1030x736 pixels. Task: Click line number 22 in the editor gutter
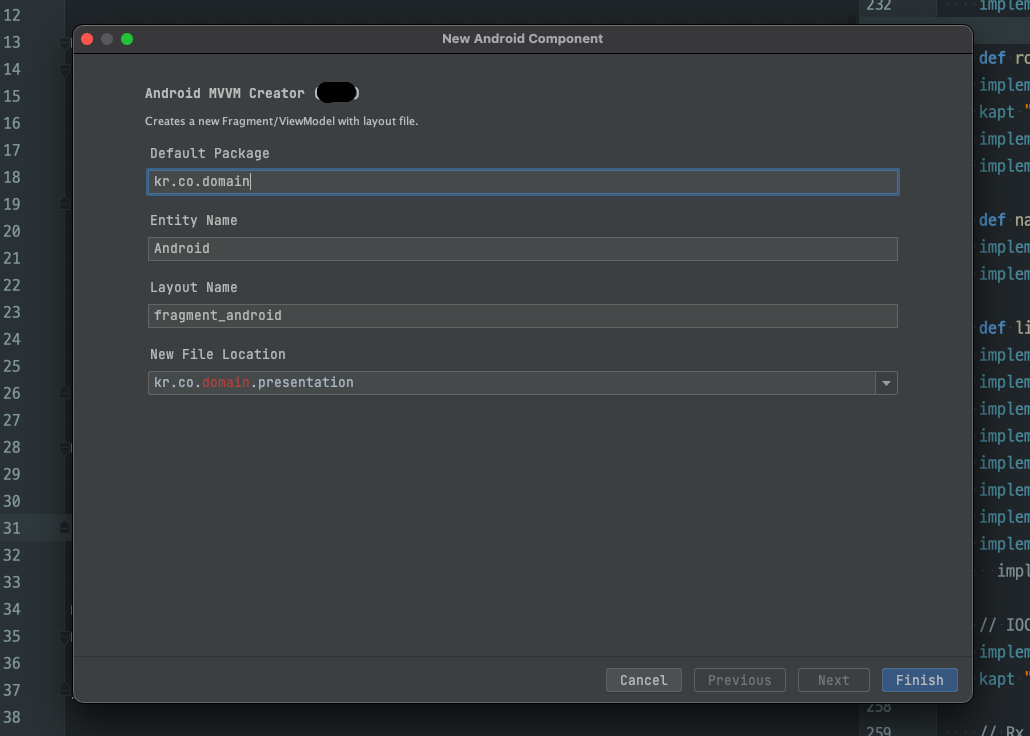(x=12, y=285)
